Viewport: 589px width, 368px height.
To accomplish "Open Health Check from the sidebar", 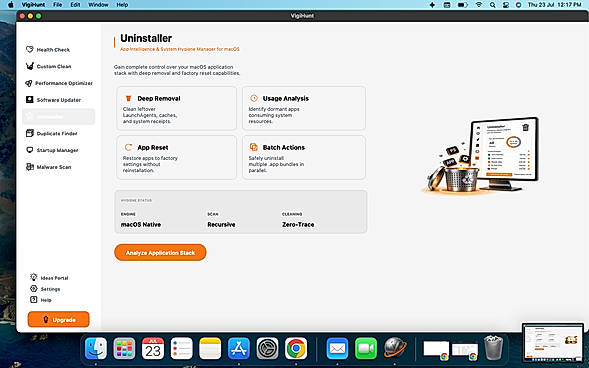I will (x=48, y=50).
